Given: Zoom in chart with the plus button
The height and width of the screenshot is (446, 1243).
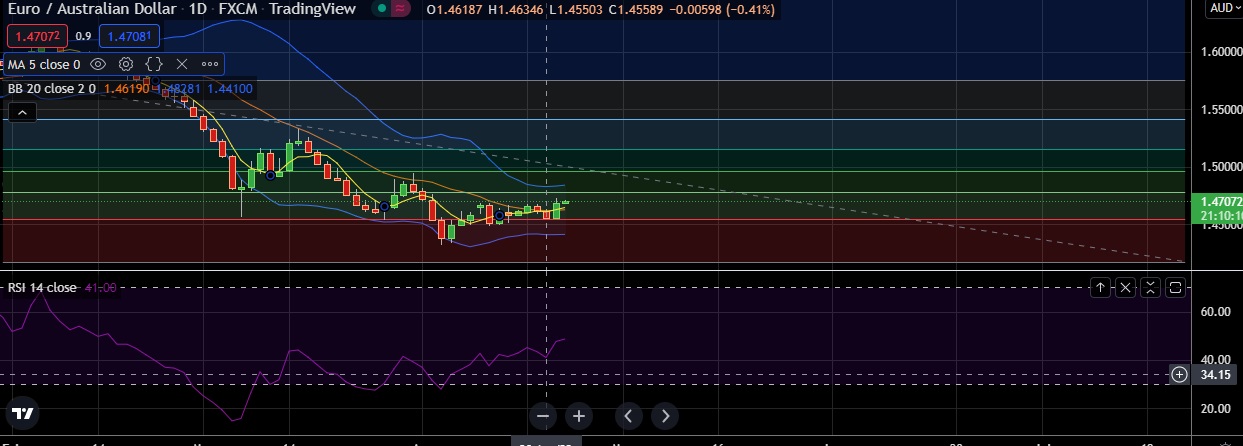Looking at the screenshot, I should 579,416.
